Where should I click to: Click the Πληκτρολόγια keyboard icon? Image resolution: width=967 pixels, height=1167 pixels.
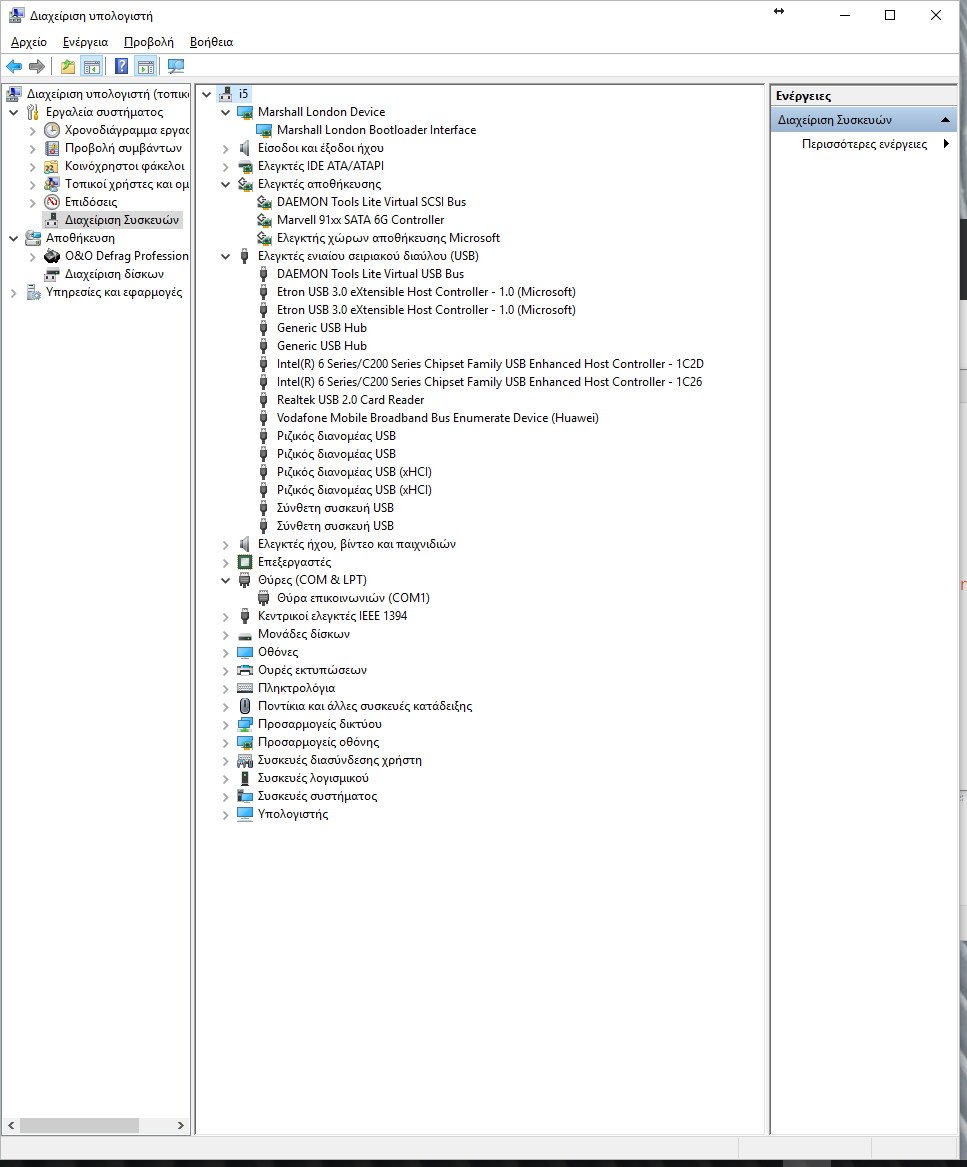click(x=245, y=688)
